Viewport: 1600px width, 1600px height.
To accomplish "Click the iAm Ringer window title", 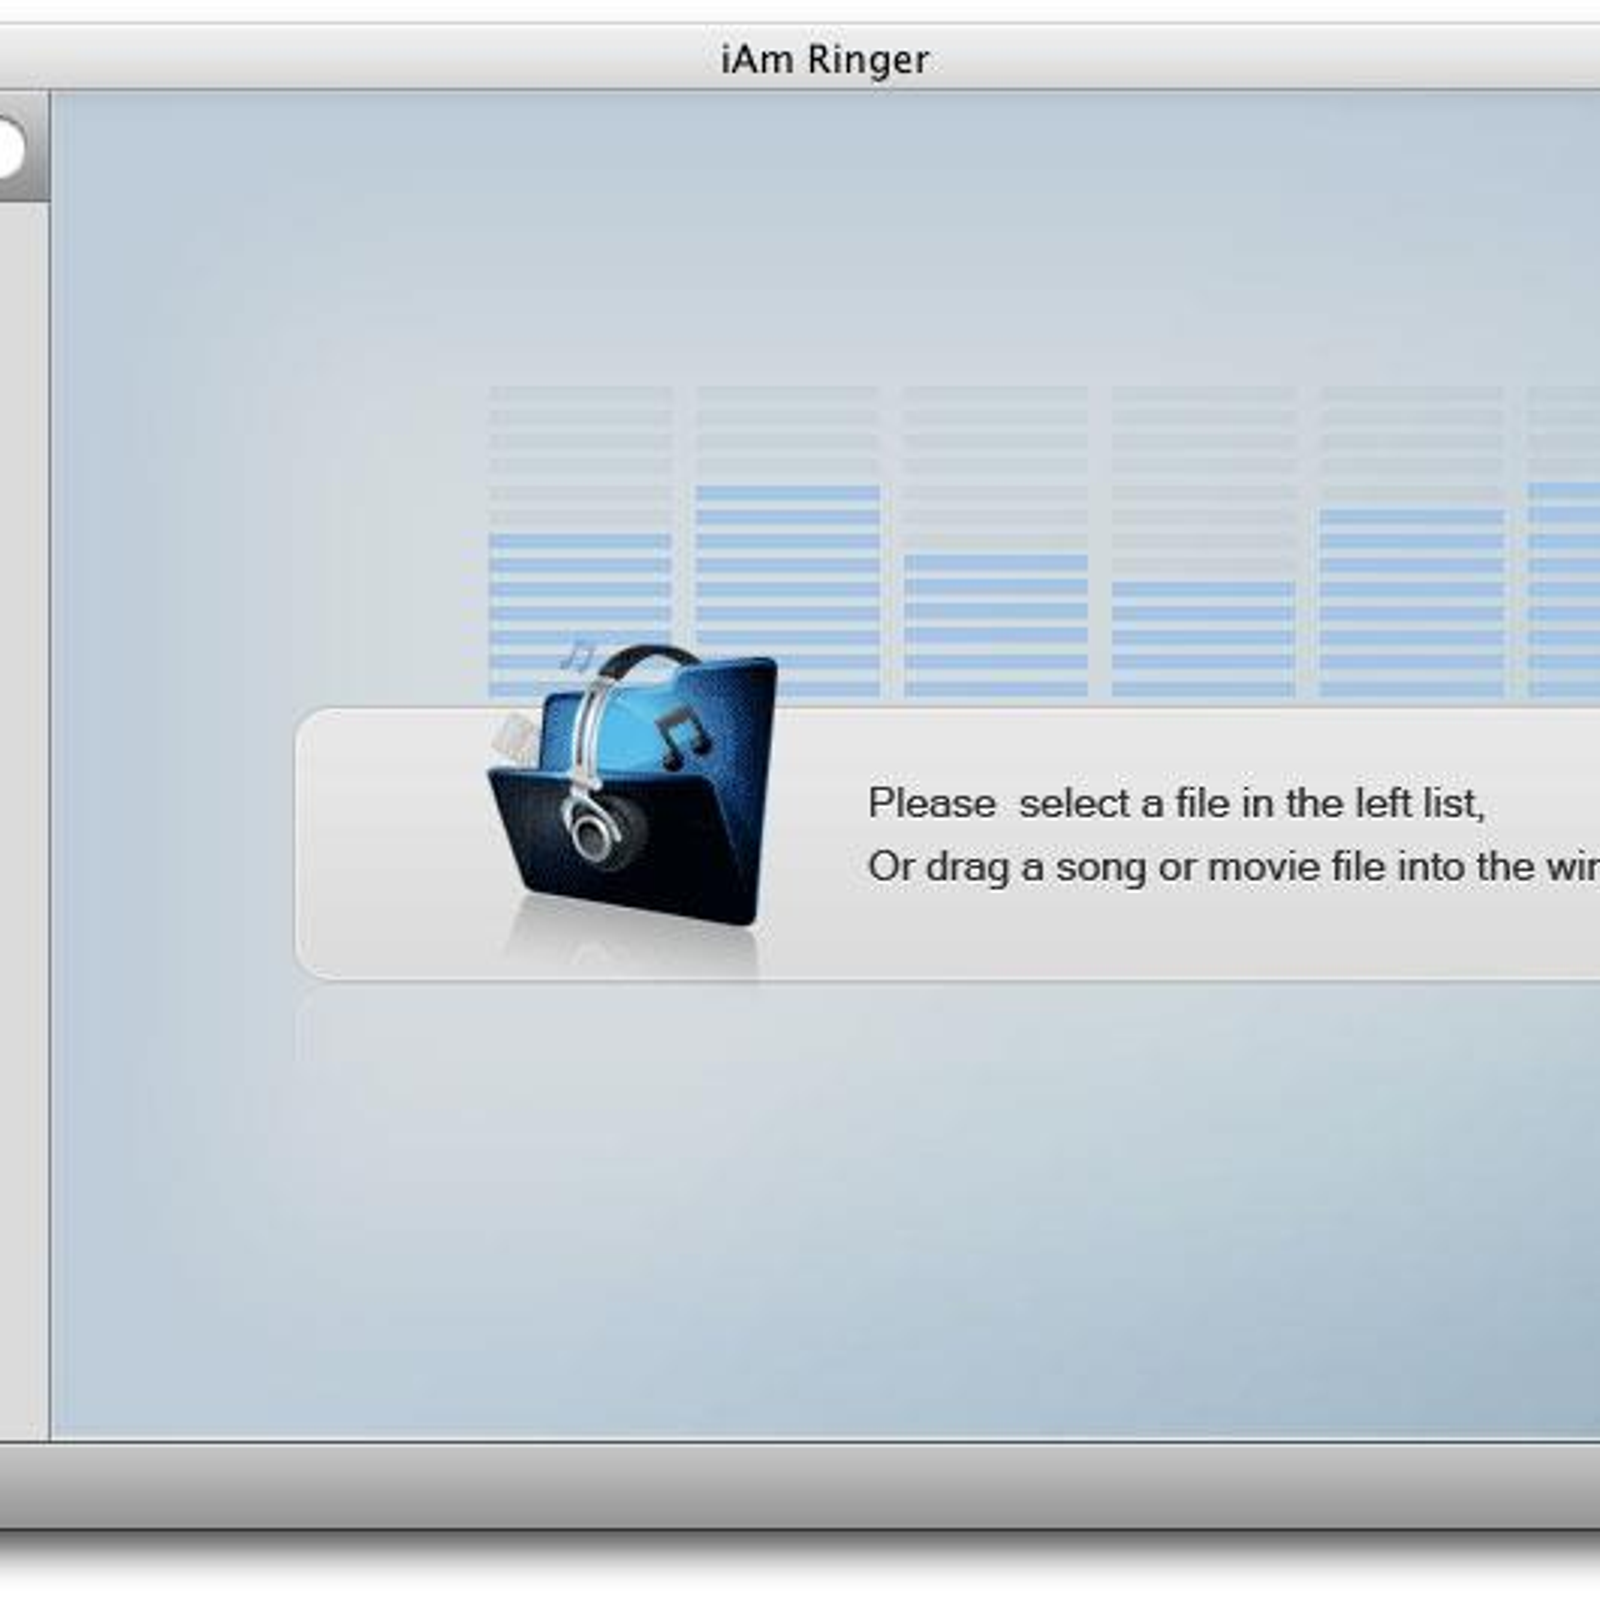I will point(825,60).
